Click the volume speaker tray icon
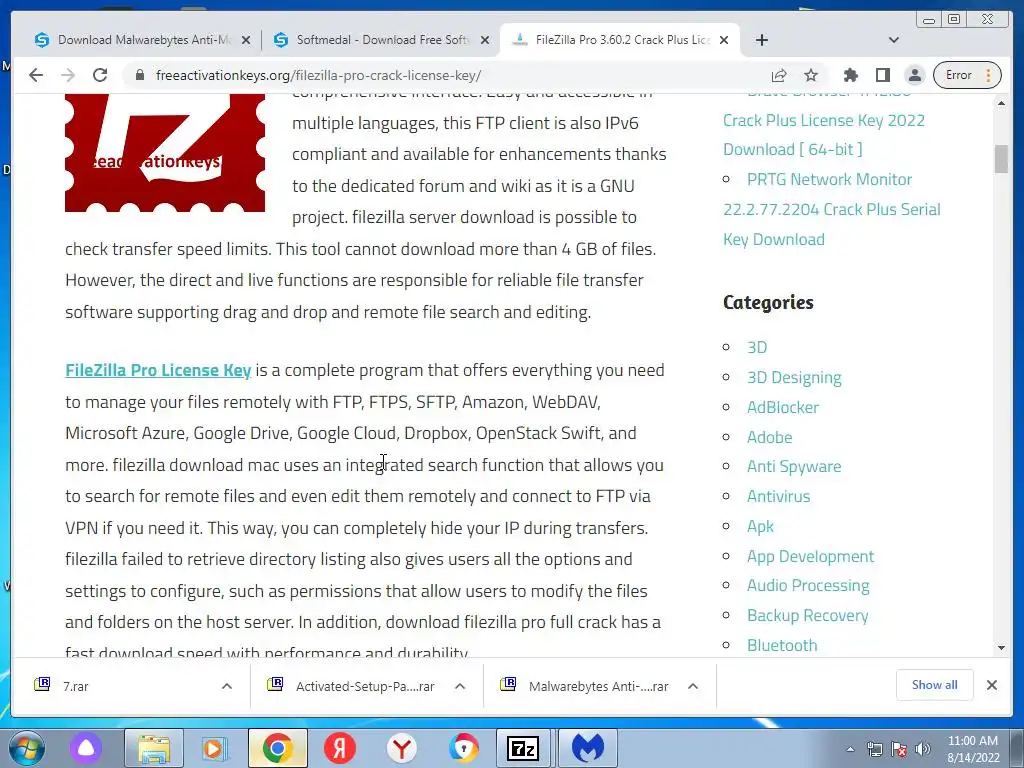 pos(923,749)
